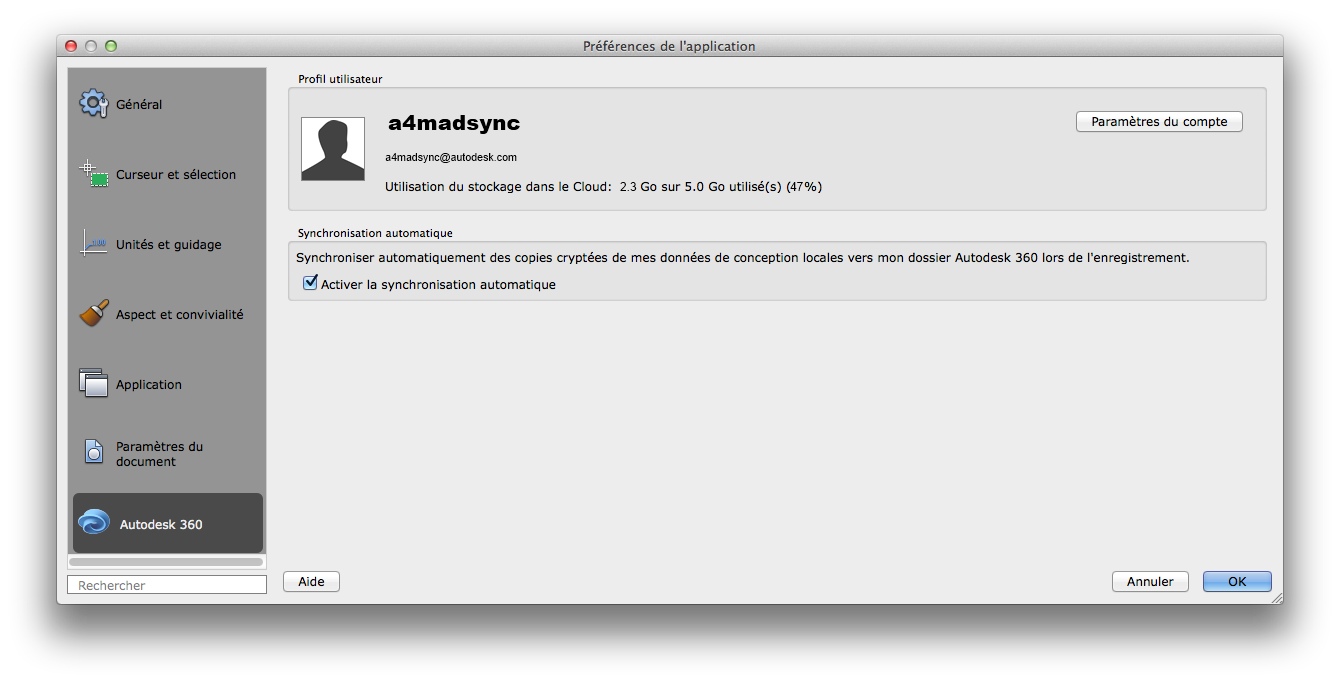Screen dimensions: 1340x683
Task: Click the Général gear icon
Action: pyautogui.click(x=93, y=103)
